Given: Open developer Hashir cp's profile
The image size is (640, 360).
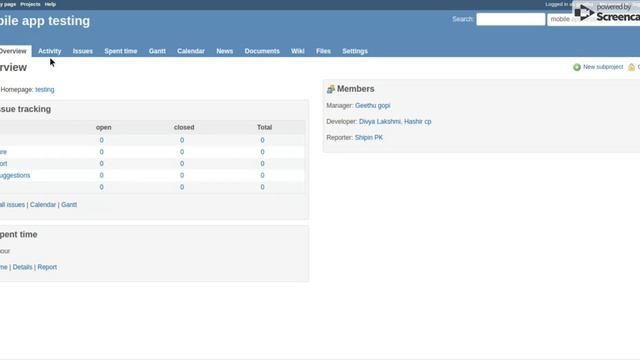Looking at the screenshot, I should [x=418, y=122].
